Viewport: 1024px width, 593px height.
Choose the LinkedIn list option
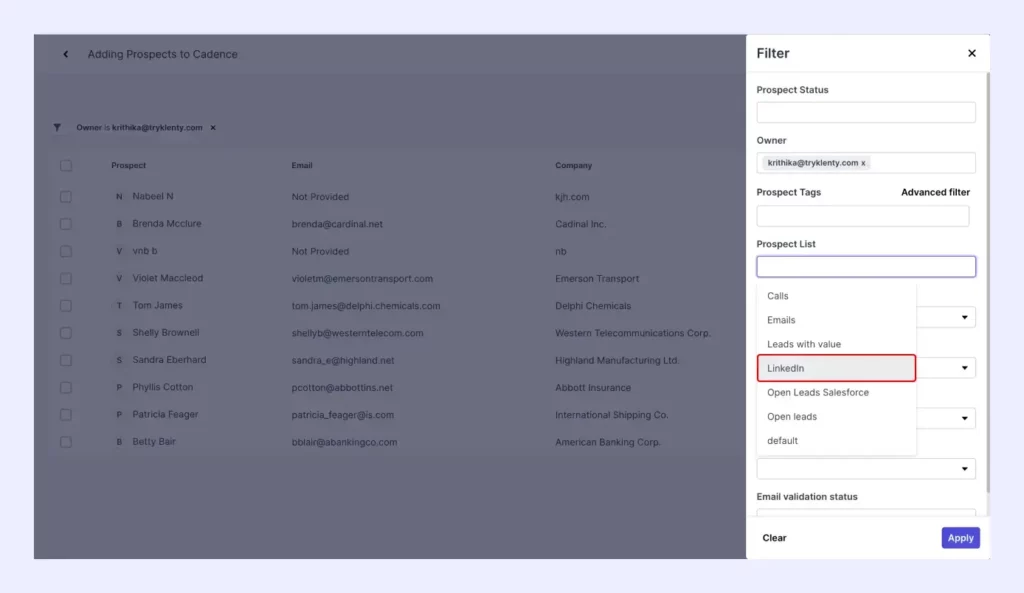pyautogui.click(x=836, y=368)
